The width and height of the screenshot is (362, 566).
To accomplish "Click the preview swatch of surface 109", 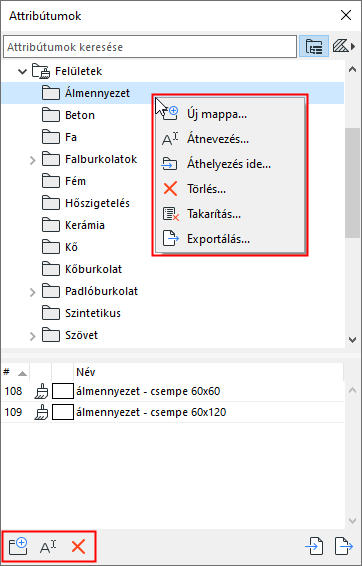I will coord(63,412).
